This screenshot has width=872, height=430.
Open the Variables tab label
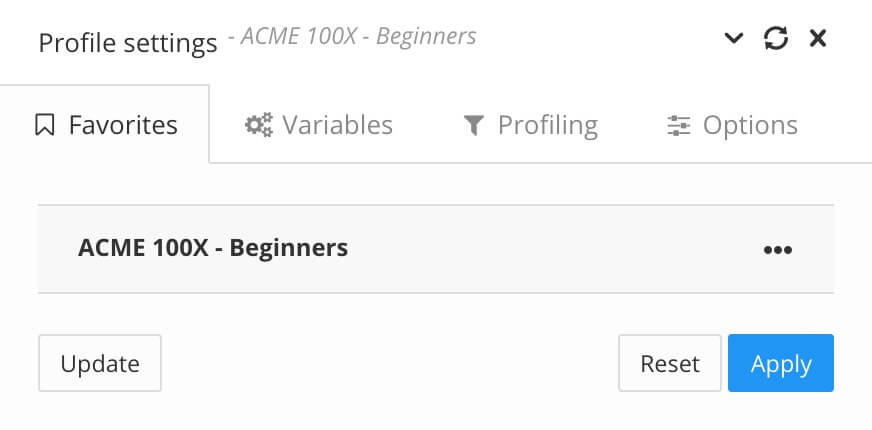(x=337, y=126)
